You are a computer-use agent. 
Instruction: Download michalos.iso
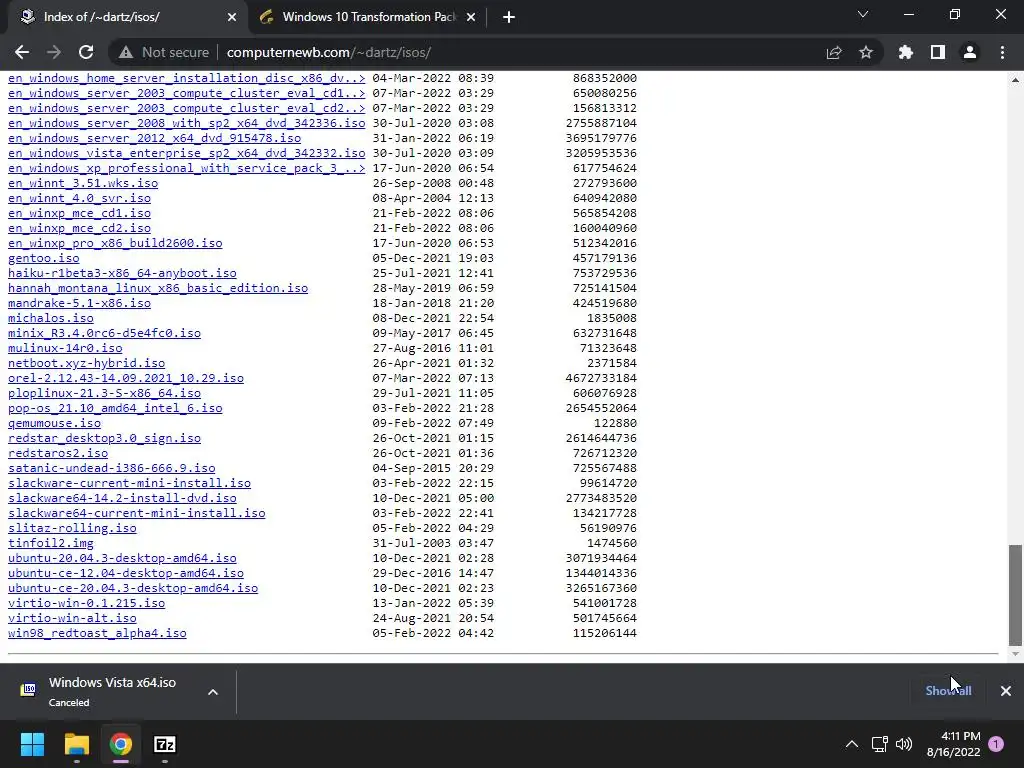pos(51,319)
